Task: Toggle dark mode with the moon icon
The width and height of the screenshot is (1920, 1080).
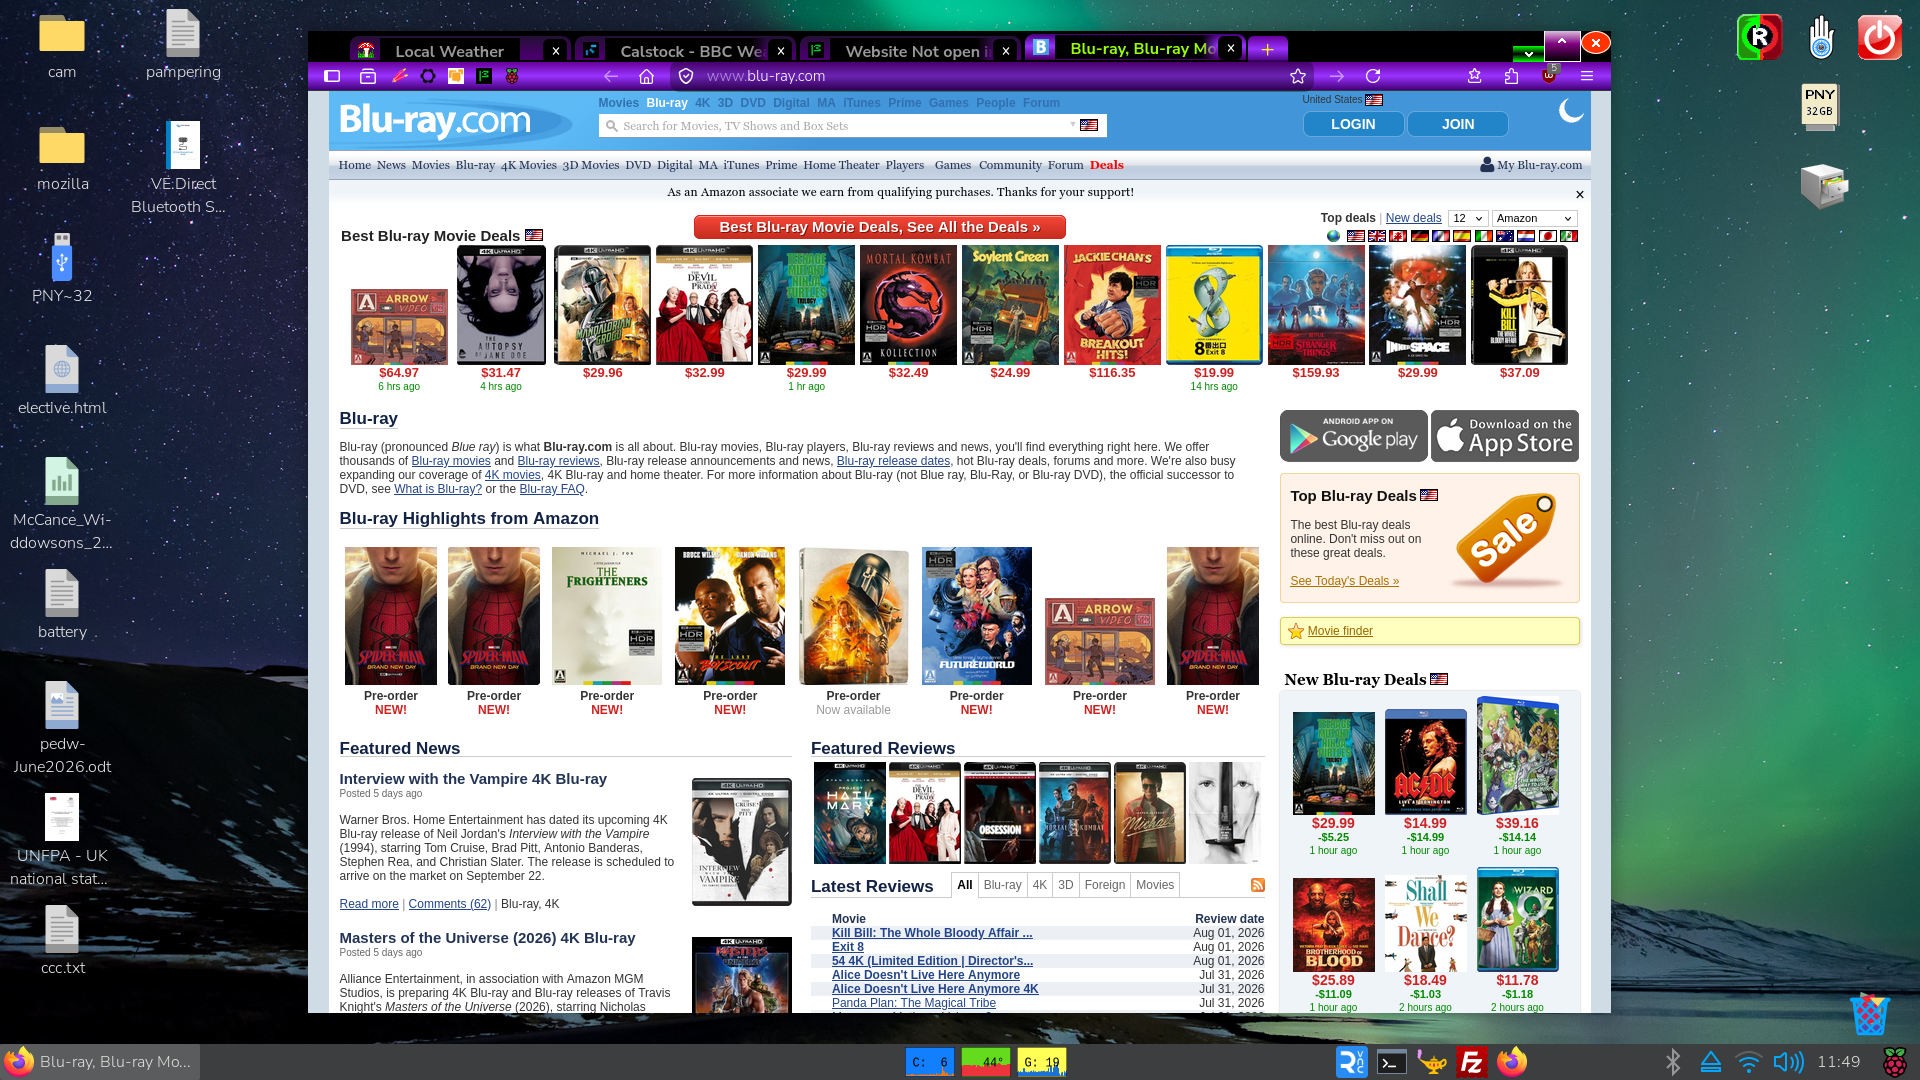Action: point(1571,110)
